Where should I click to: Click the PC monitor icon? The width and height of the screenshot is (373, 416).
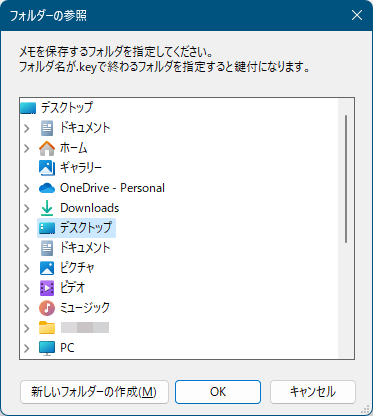tap(47, 348)
